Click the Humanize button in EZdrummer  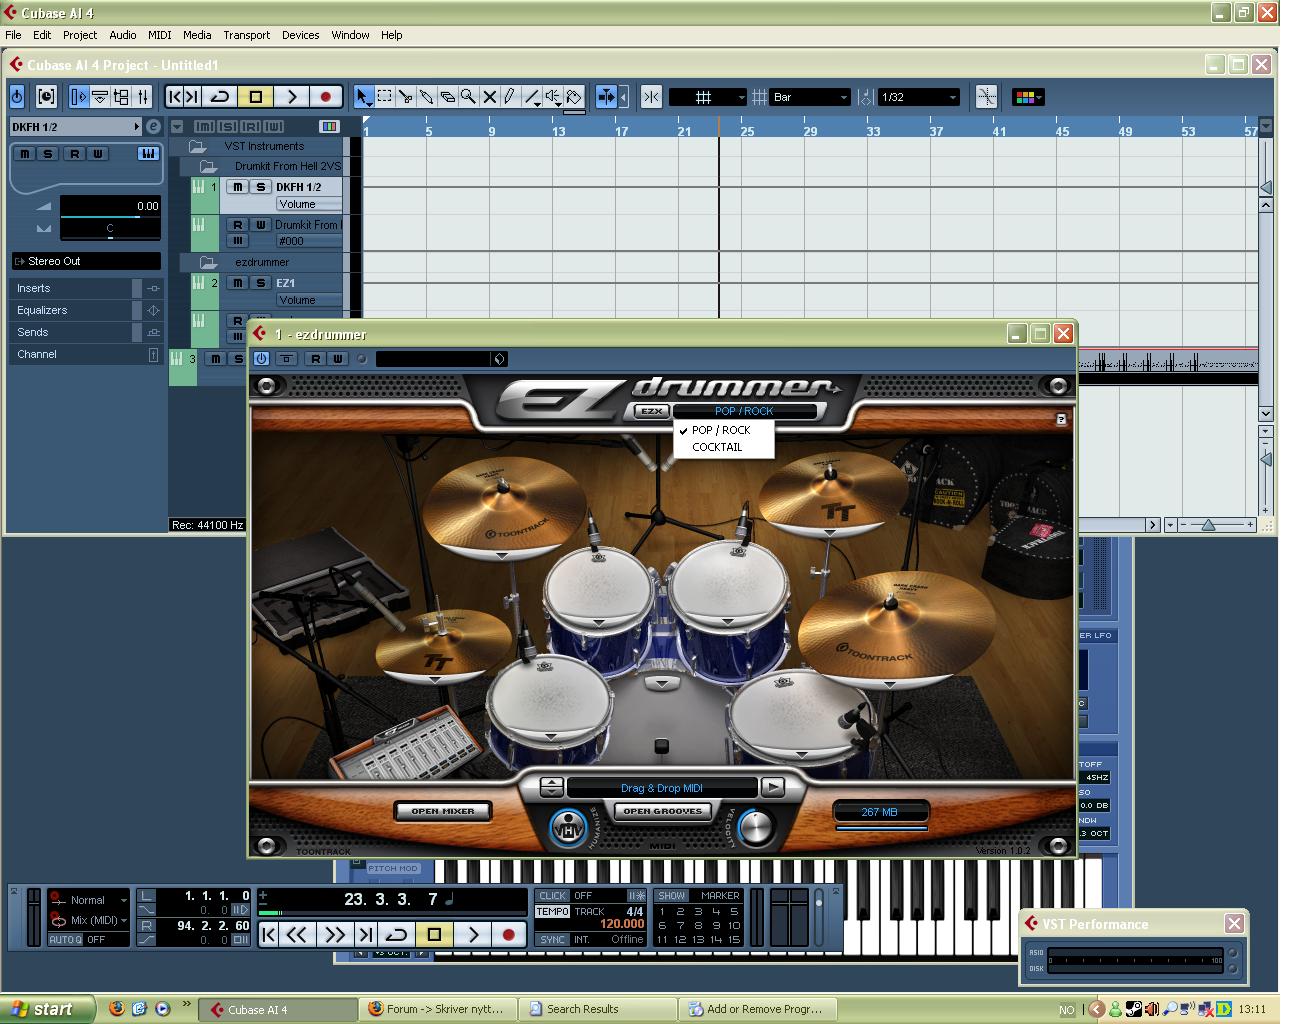[568, 829]
